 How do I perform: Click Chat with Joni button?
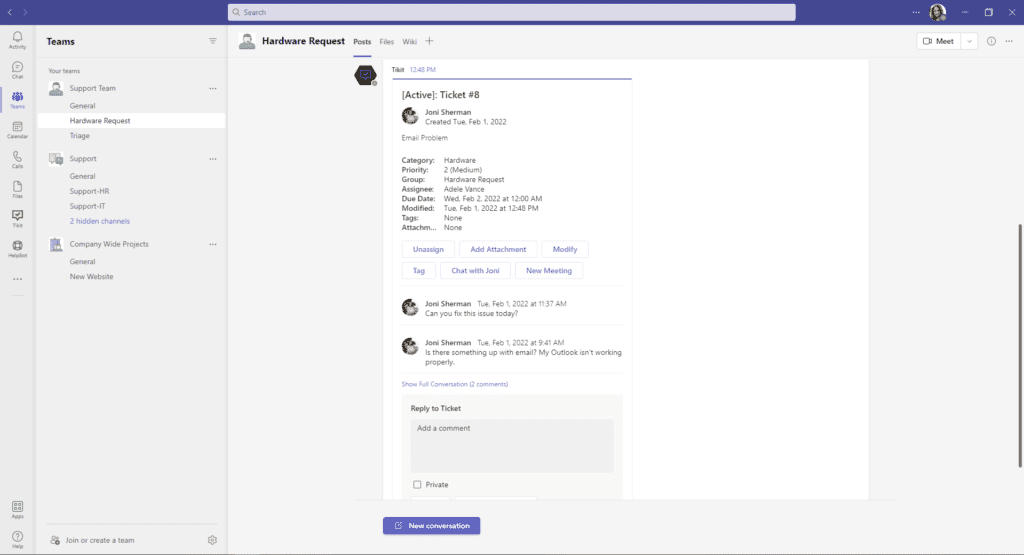coord(475,271)
